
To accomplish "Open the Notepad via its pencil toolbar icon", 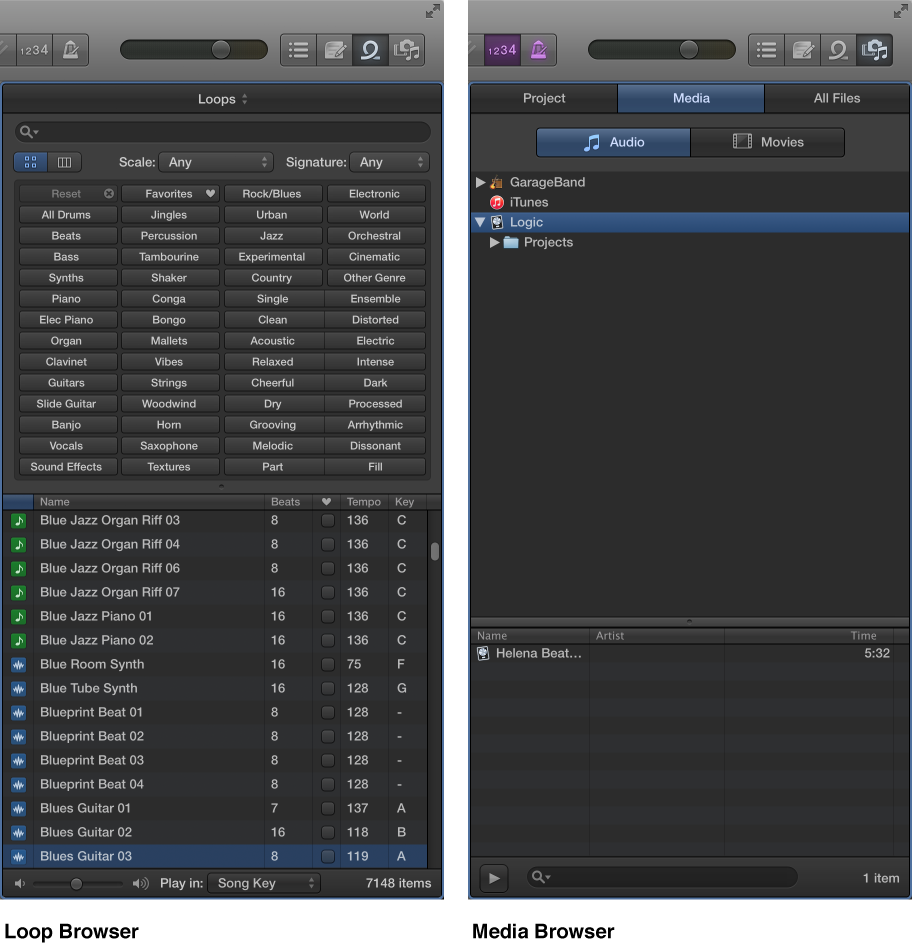I will click(x=334, y=49).
